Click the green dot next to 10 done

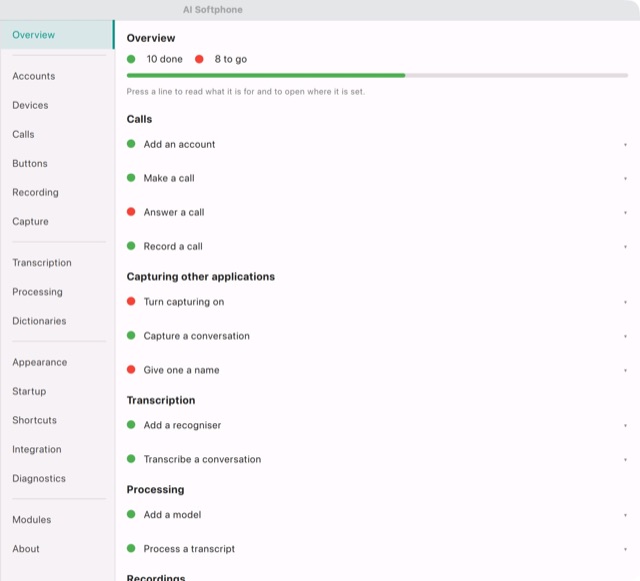131,59
